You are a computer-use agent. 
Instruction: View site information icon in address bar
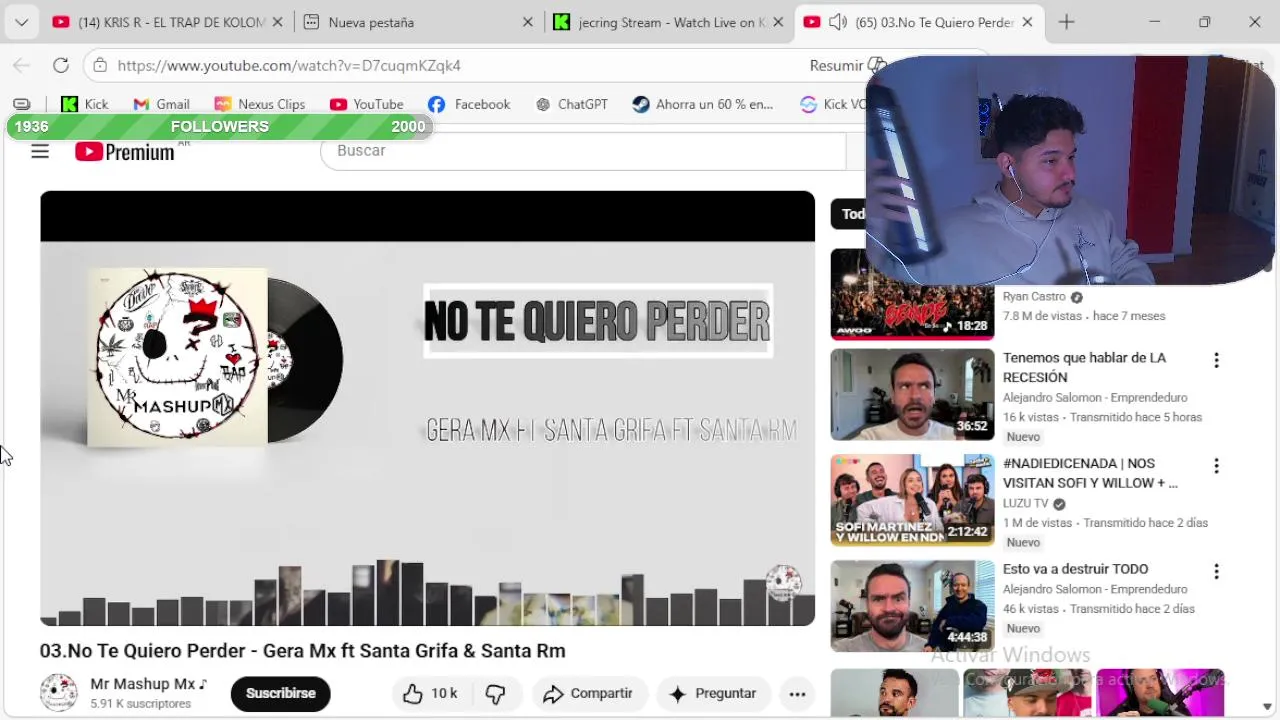(98, 65)
